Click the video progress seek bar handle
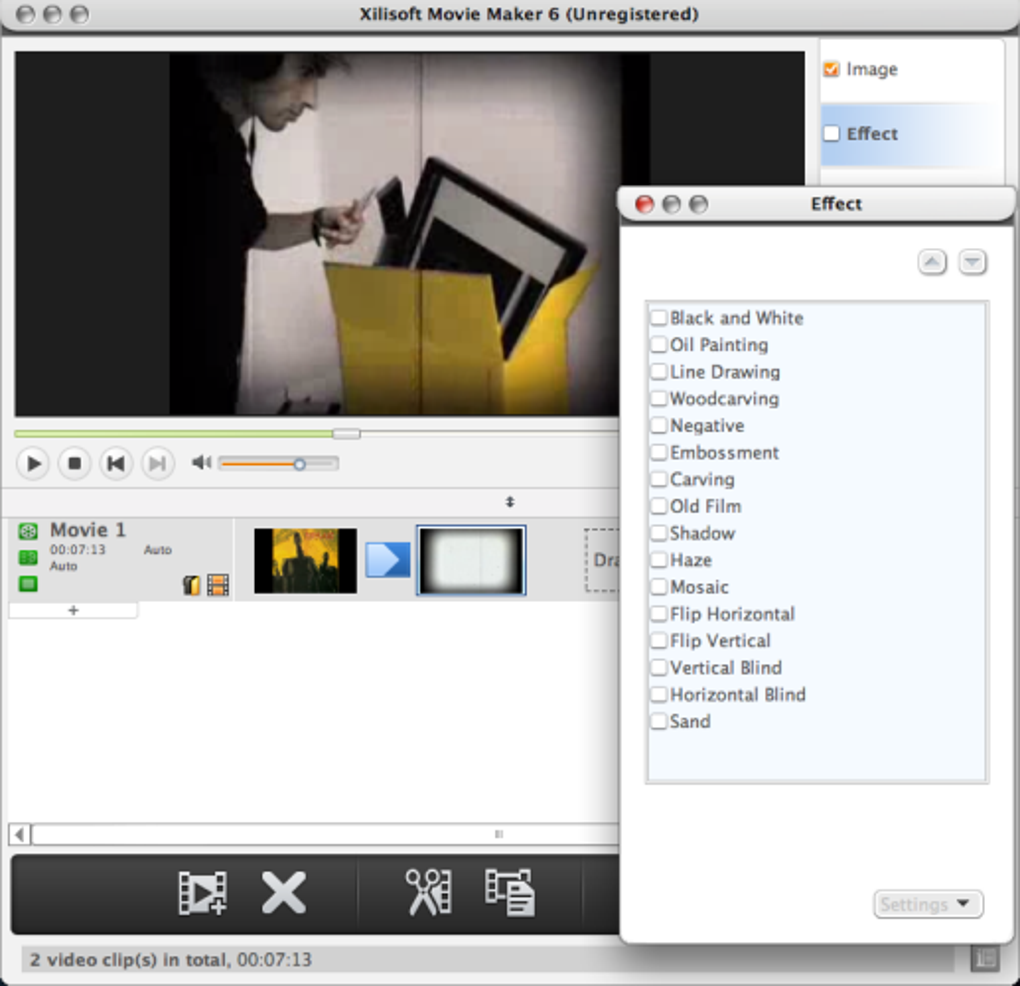 pyautogui.click(x=347, y=434)
